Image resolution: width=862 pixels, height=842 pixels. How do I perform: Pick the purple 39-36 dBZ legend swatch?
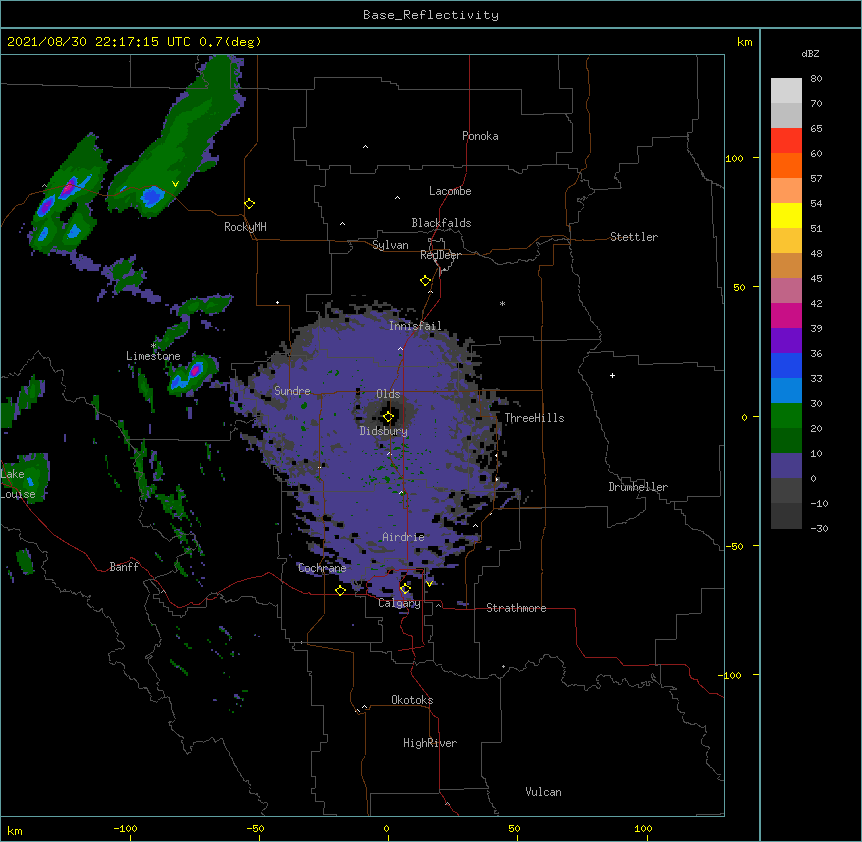click(786, 341)
